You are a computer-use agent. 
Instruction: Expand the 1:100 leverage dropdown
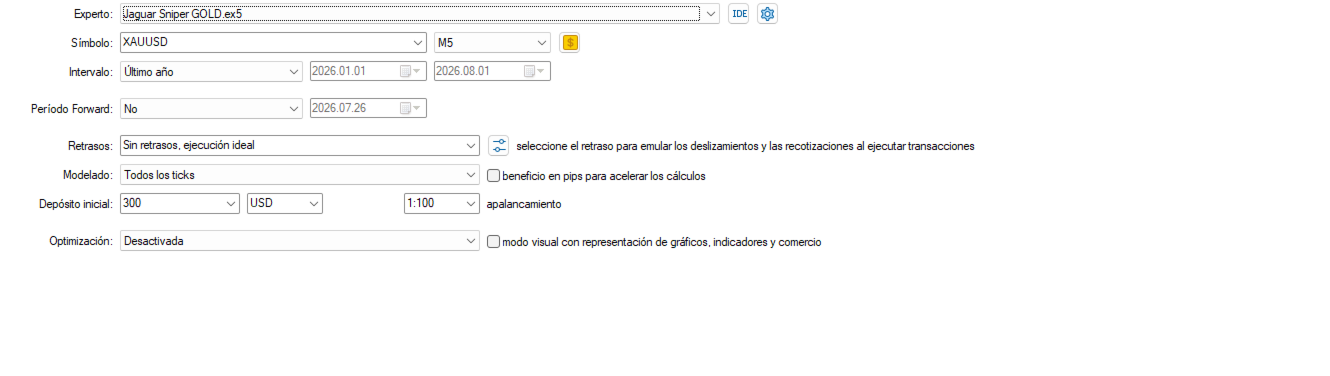472,203
